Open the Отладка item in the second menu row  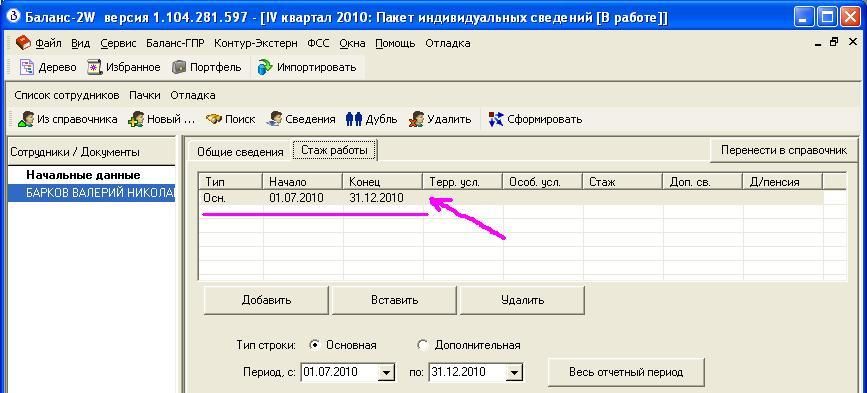tap(193, 95)
